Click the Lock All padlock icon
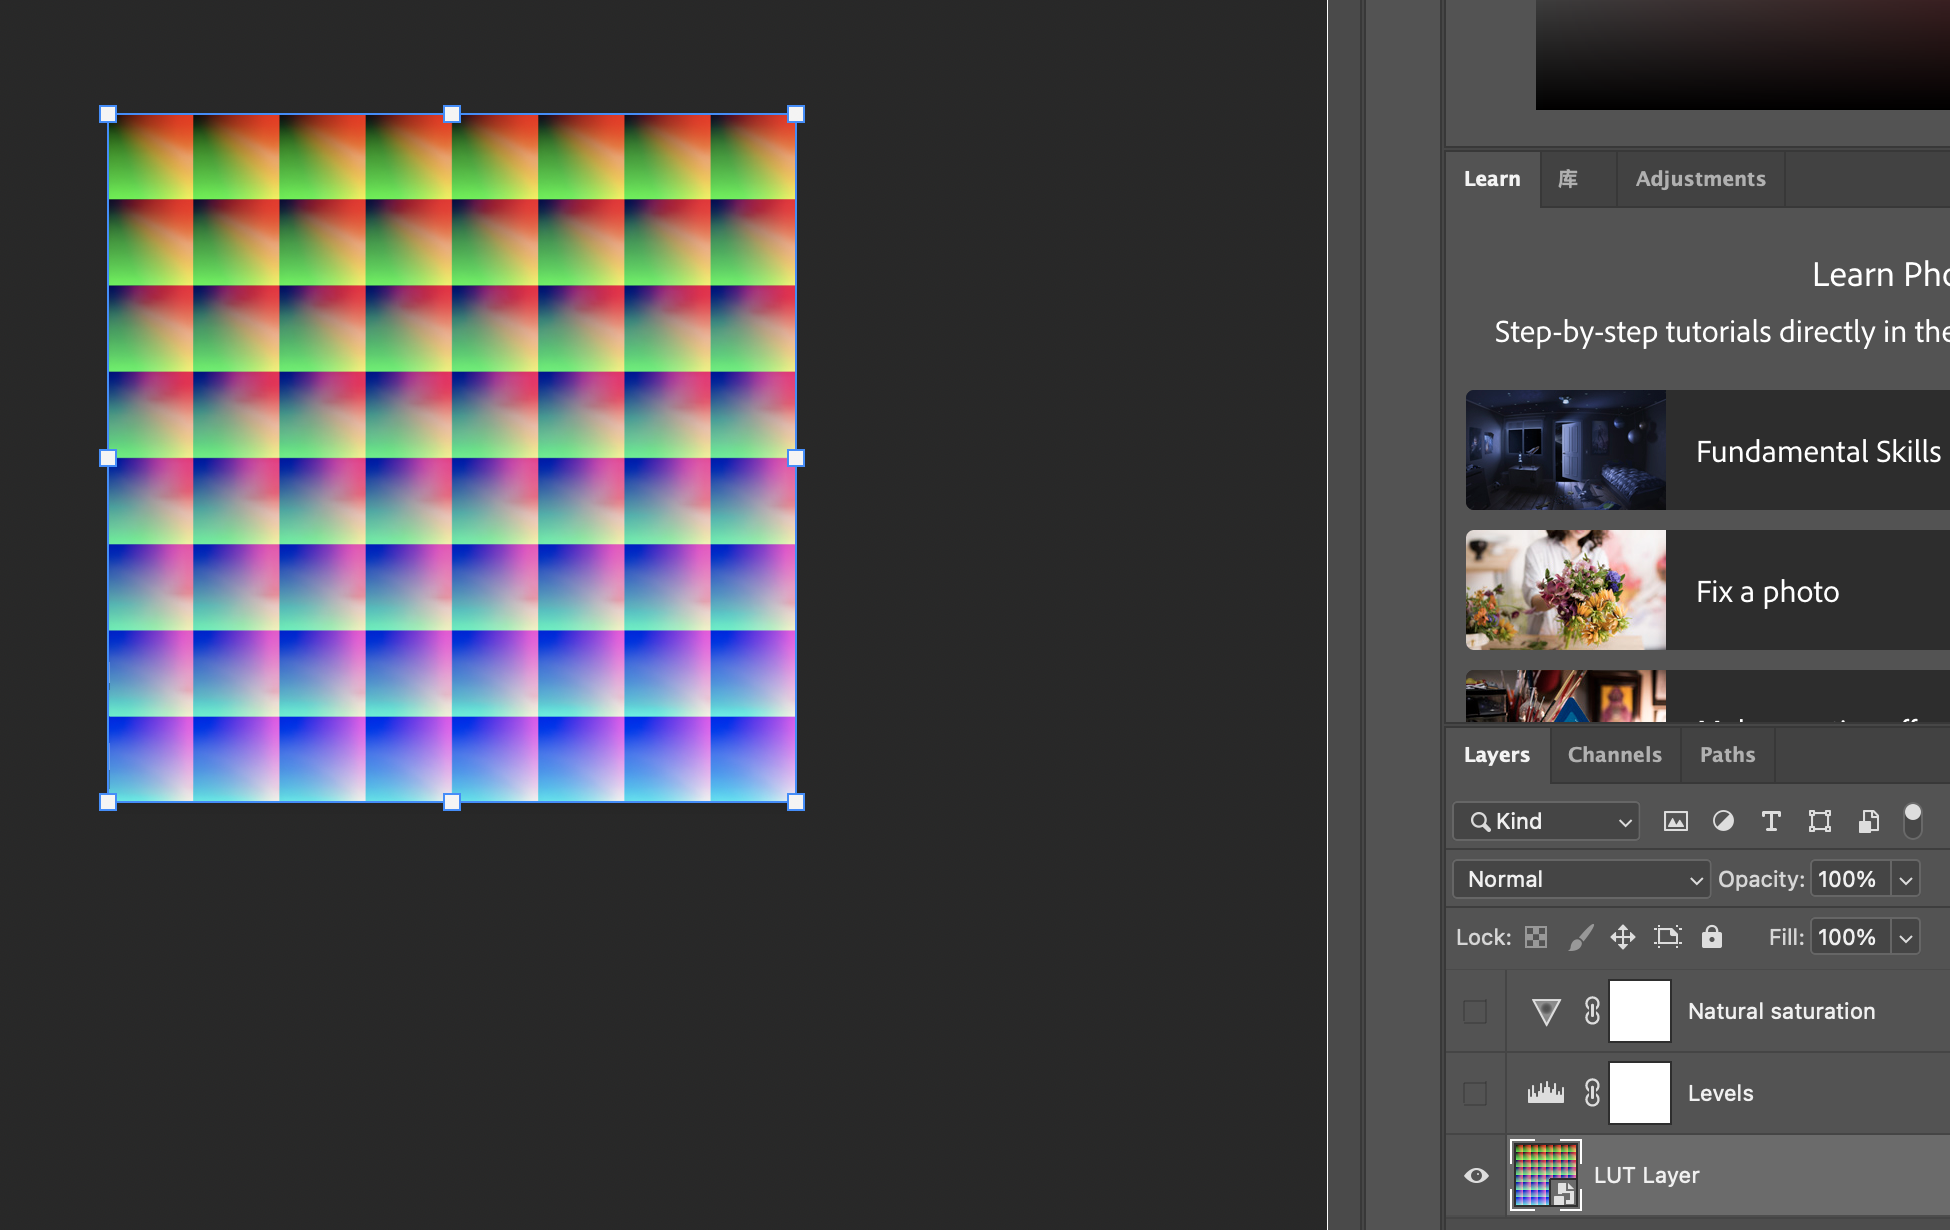Image resolution: width=1950 pixels, height=1230 pixels. point(1712,937)
